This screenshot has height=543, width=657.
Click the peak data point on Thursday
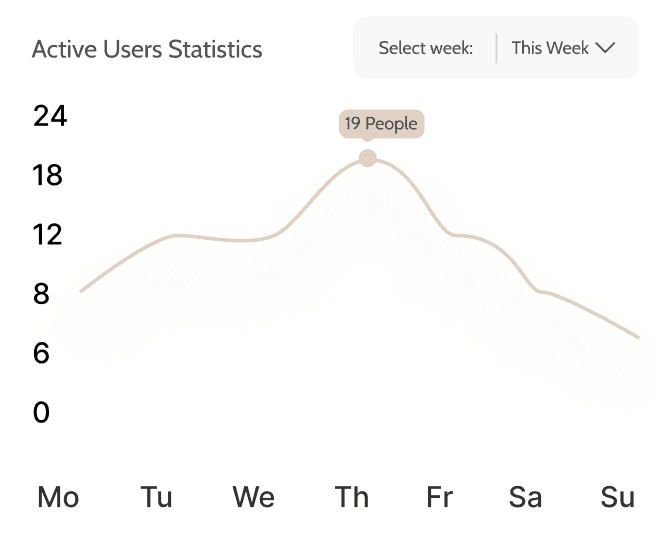[x=368, y=158]
